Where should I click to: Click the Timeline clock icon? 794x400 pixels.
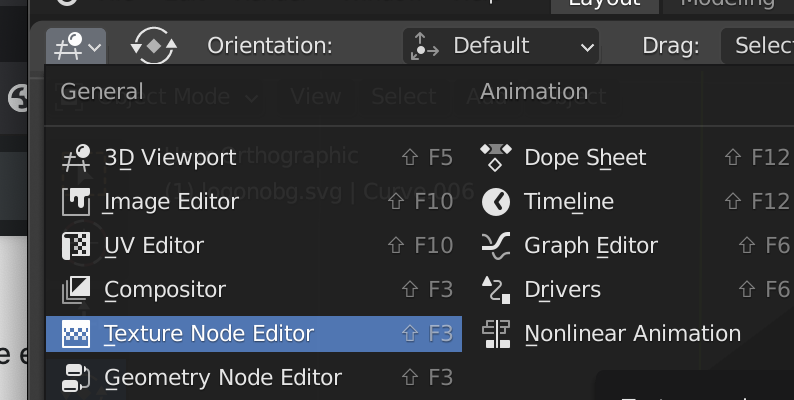coord(496,202)
